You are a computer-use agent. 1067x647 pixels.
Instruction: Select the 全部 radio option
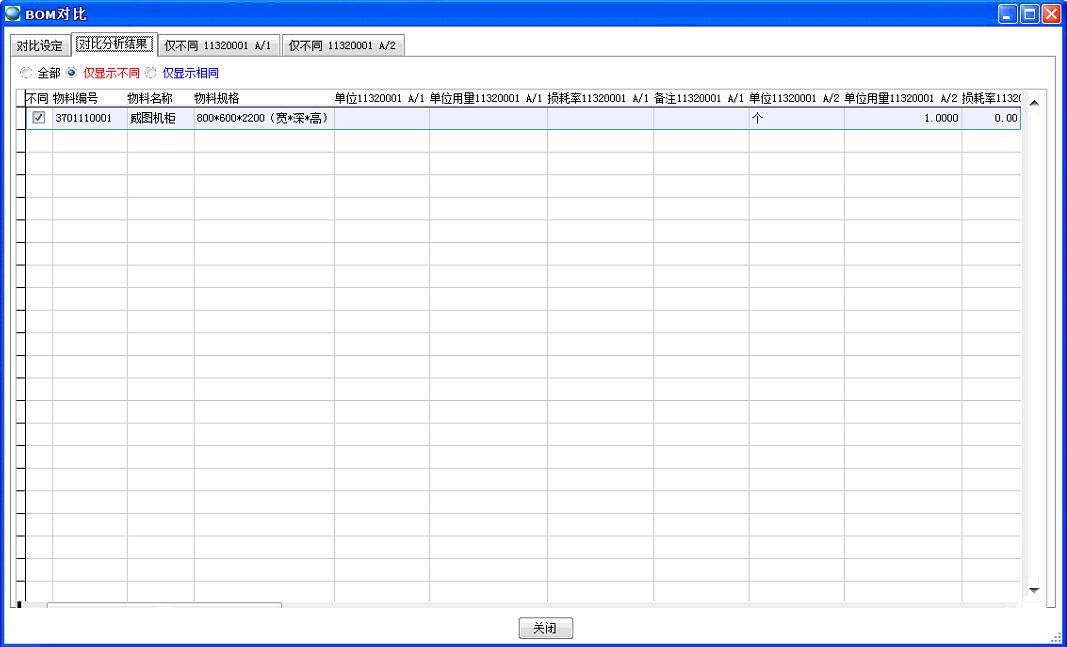[26, 73]
